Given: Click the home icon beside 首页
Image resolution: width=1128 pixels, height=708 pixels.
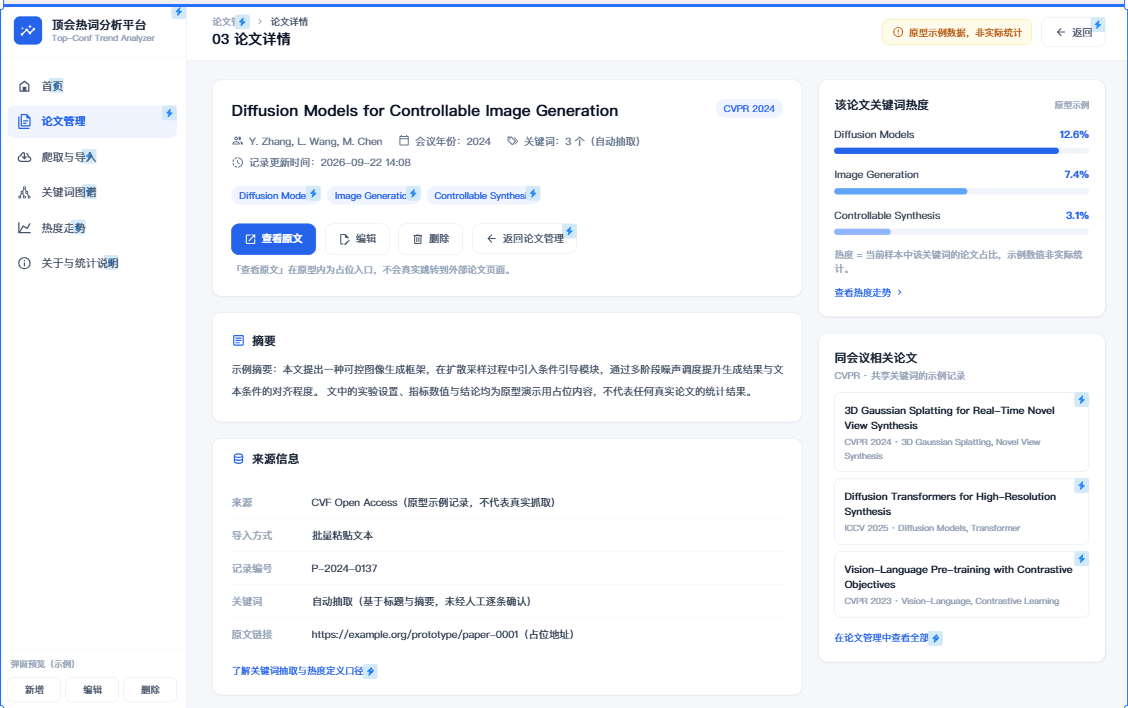Looking at the screenshot, I should (24, 86).
